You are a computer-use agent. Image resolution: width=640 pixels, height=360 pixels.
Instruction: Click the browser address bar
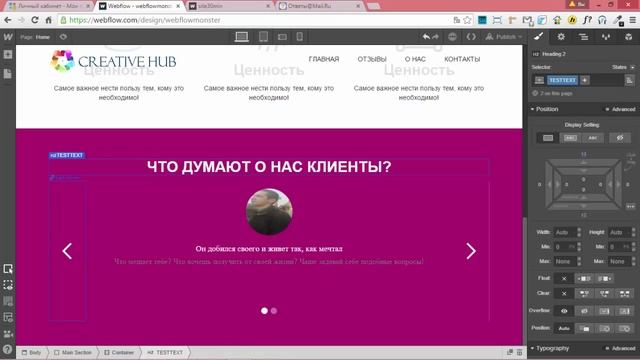point(253,20)
